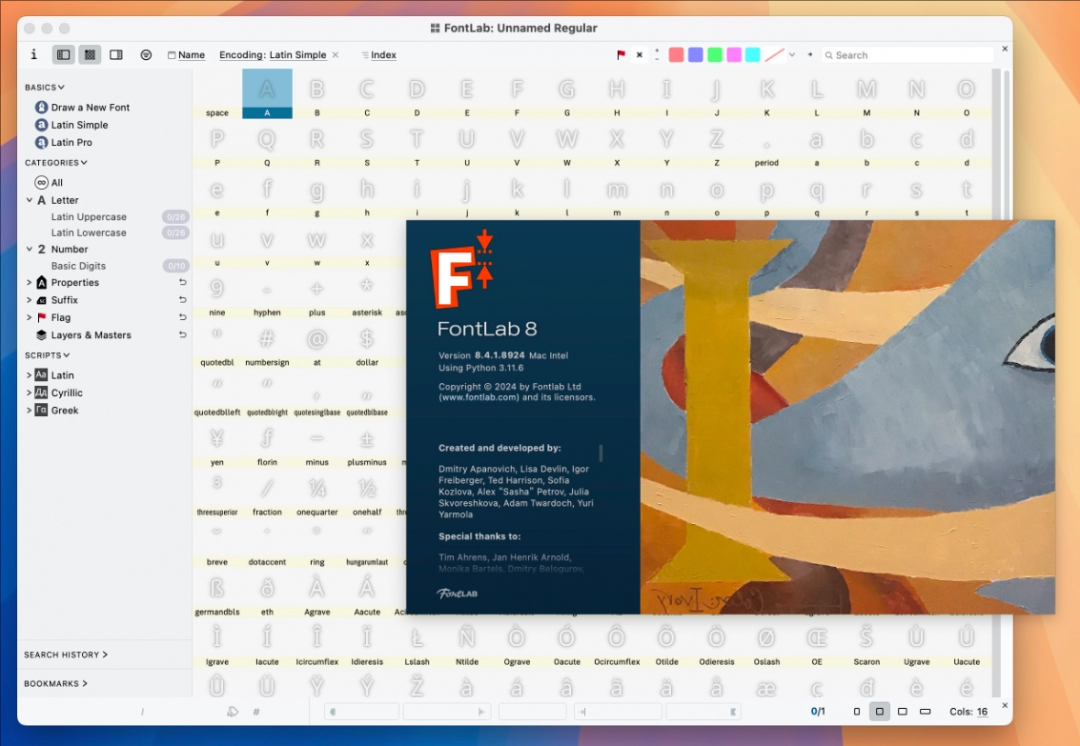Screen dimensions: 1080x746
Task: Select the numbersign glyph cell
Action: pyautogui.click(x=267, y=343)
